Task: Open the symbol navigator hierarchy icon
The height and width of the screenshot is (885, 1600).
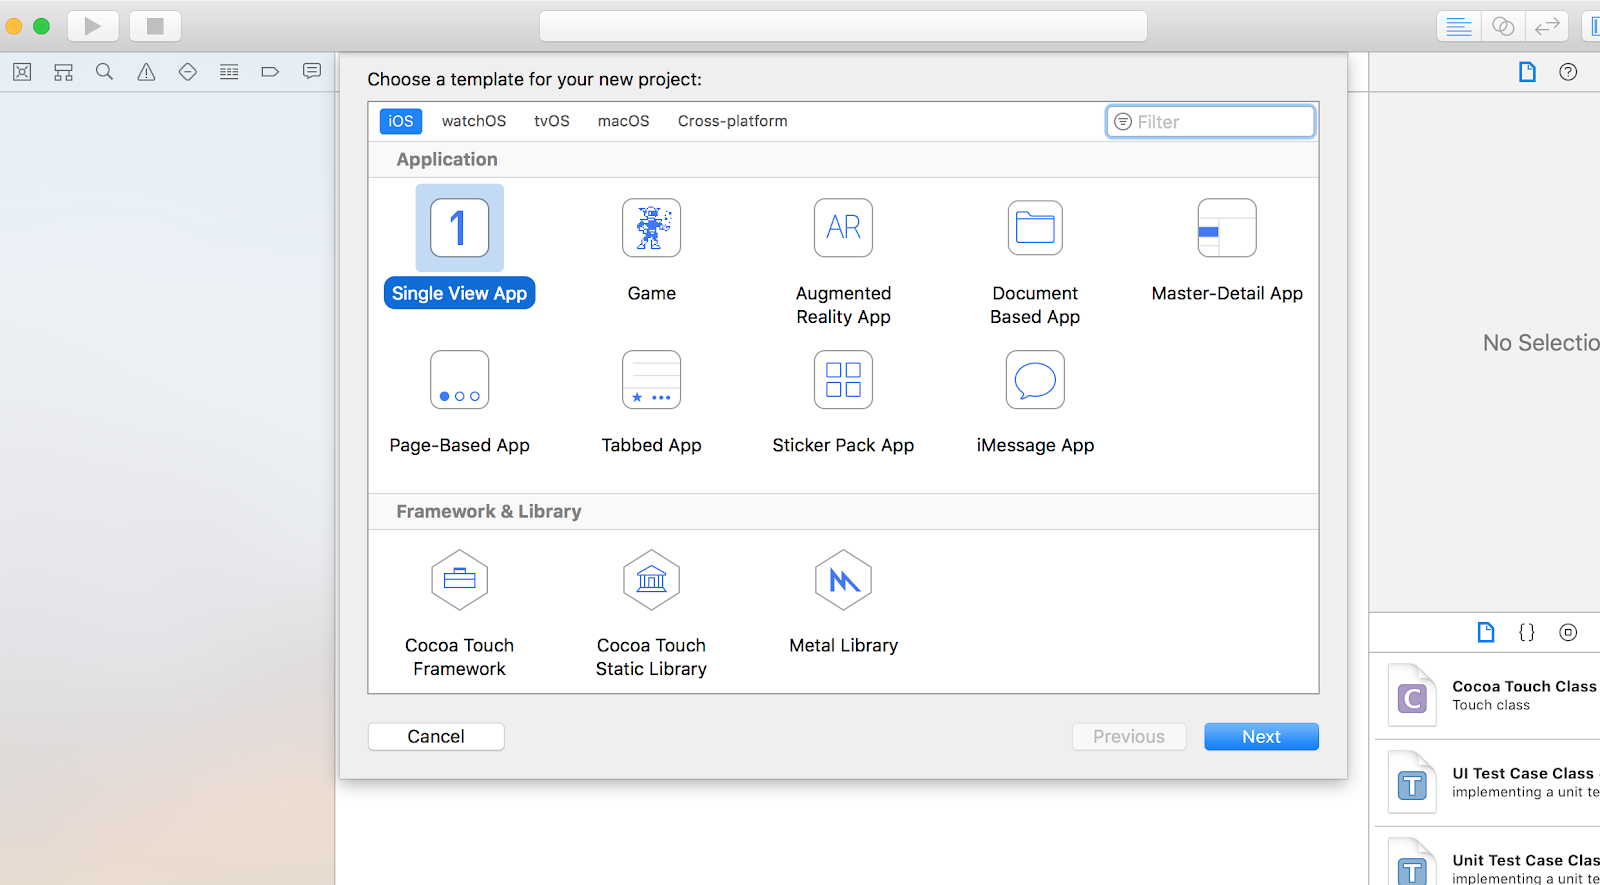Action: [63, 72]
